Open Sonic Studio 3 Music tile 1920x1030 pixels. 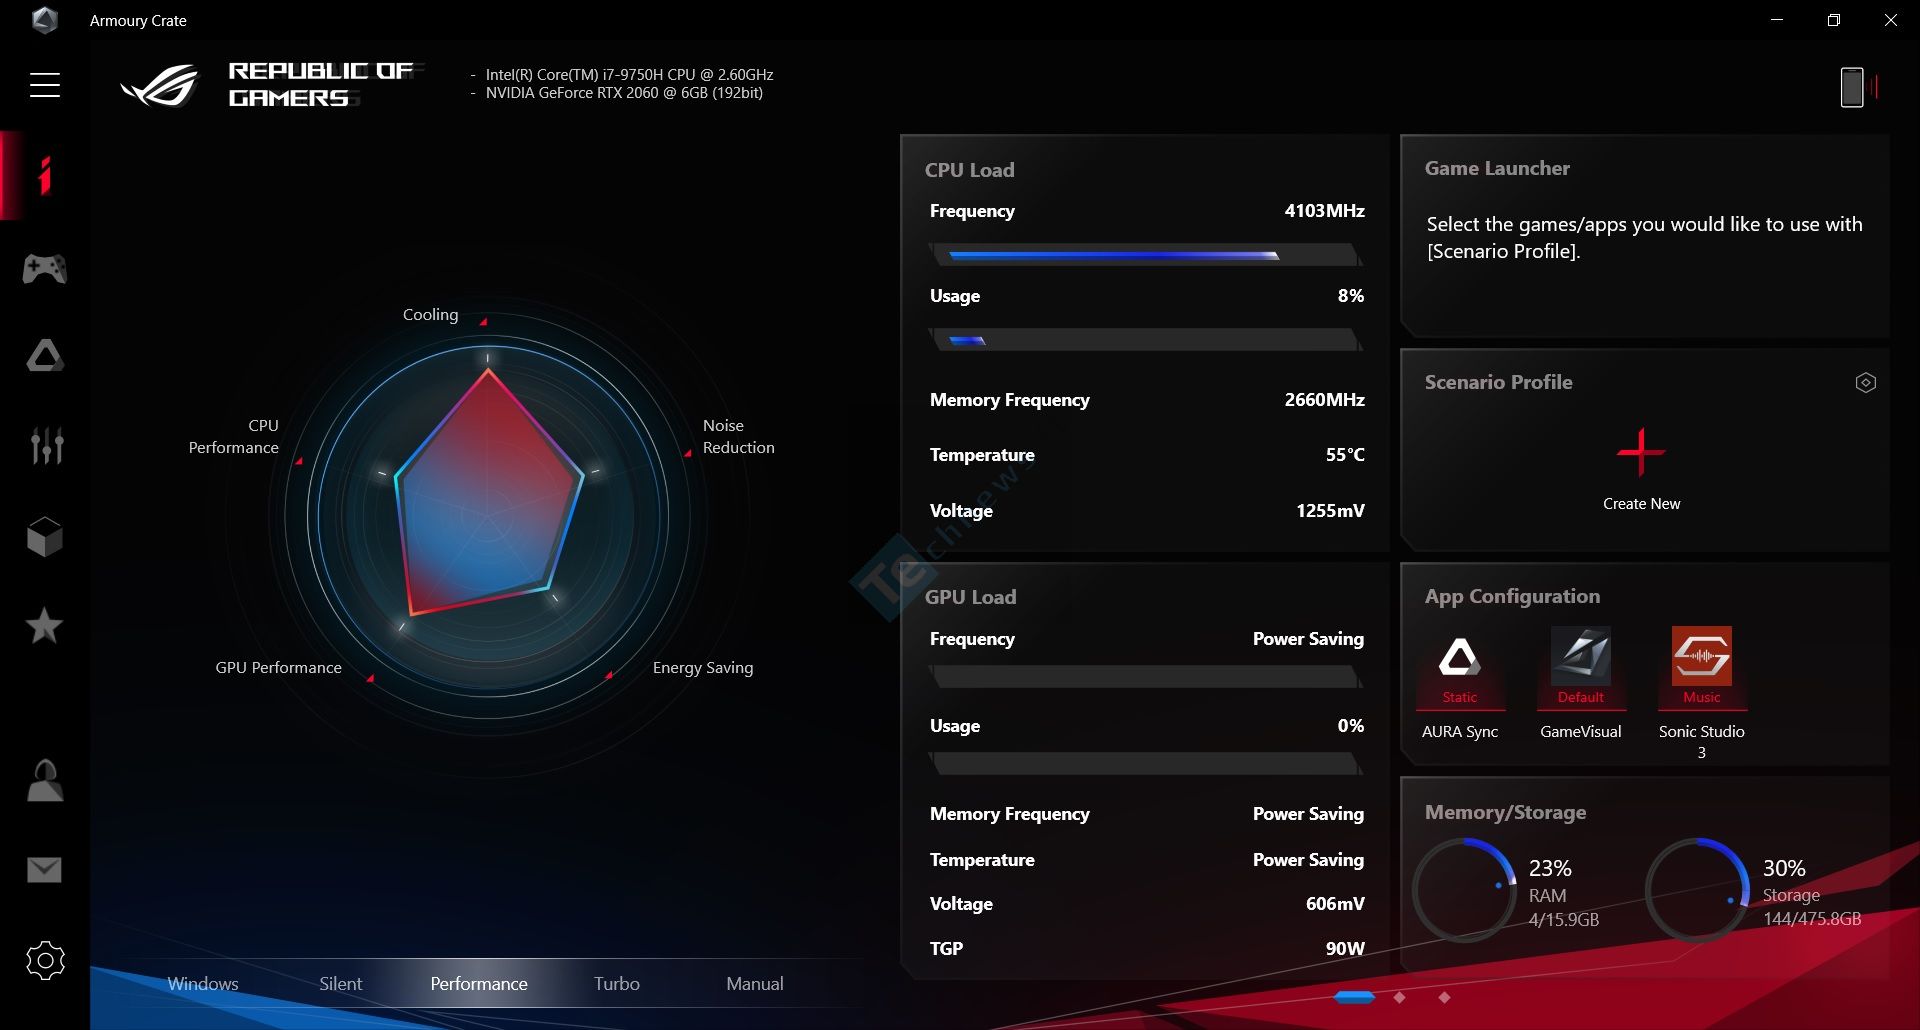pyautogui.click(x=1702, y=667)
